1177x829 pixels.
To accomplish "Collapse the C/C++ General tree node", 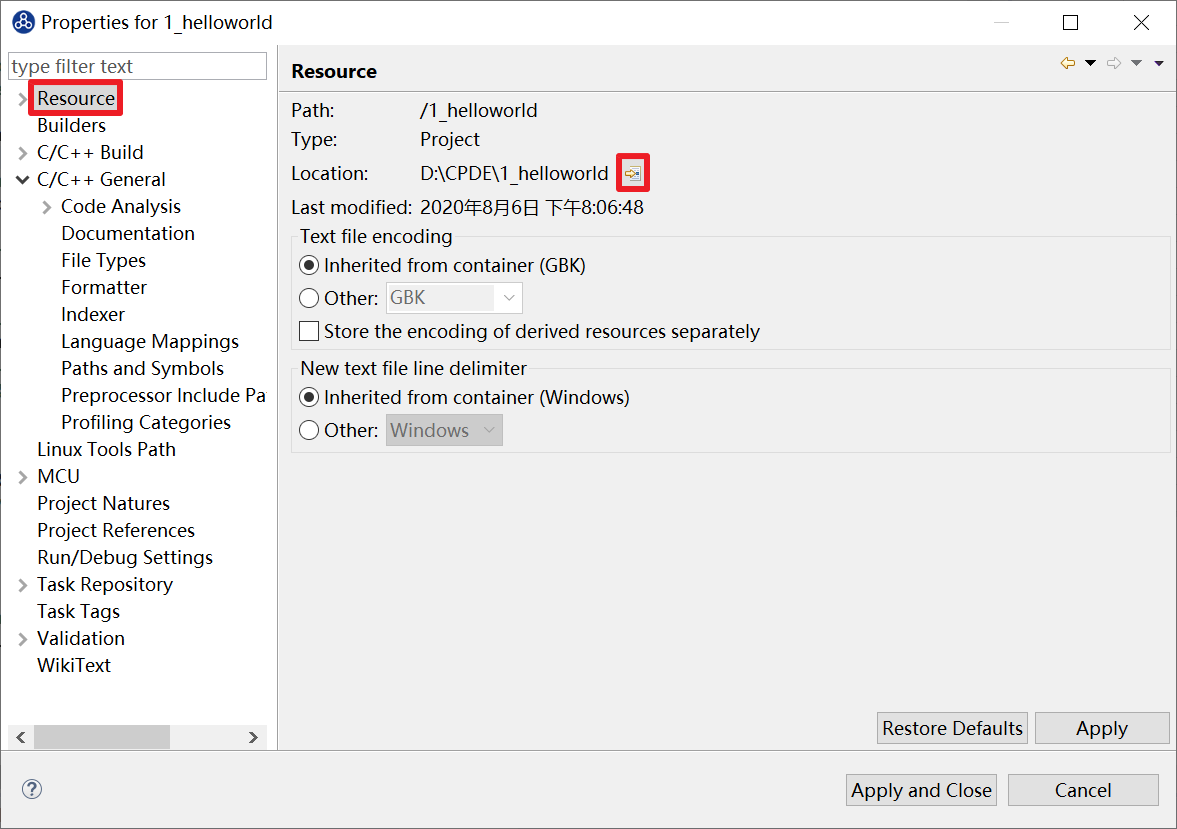I will point(22,180).
